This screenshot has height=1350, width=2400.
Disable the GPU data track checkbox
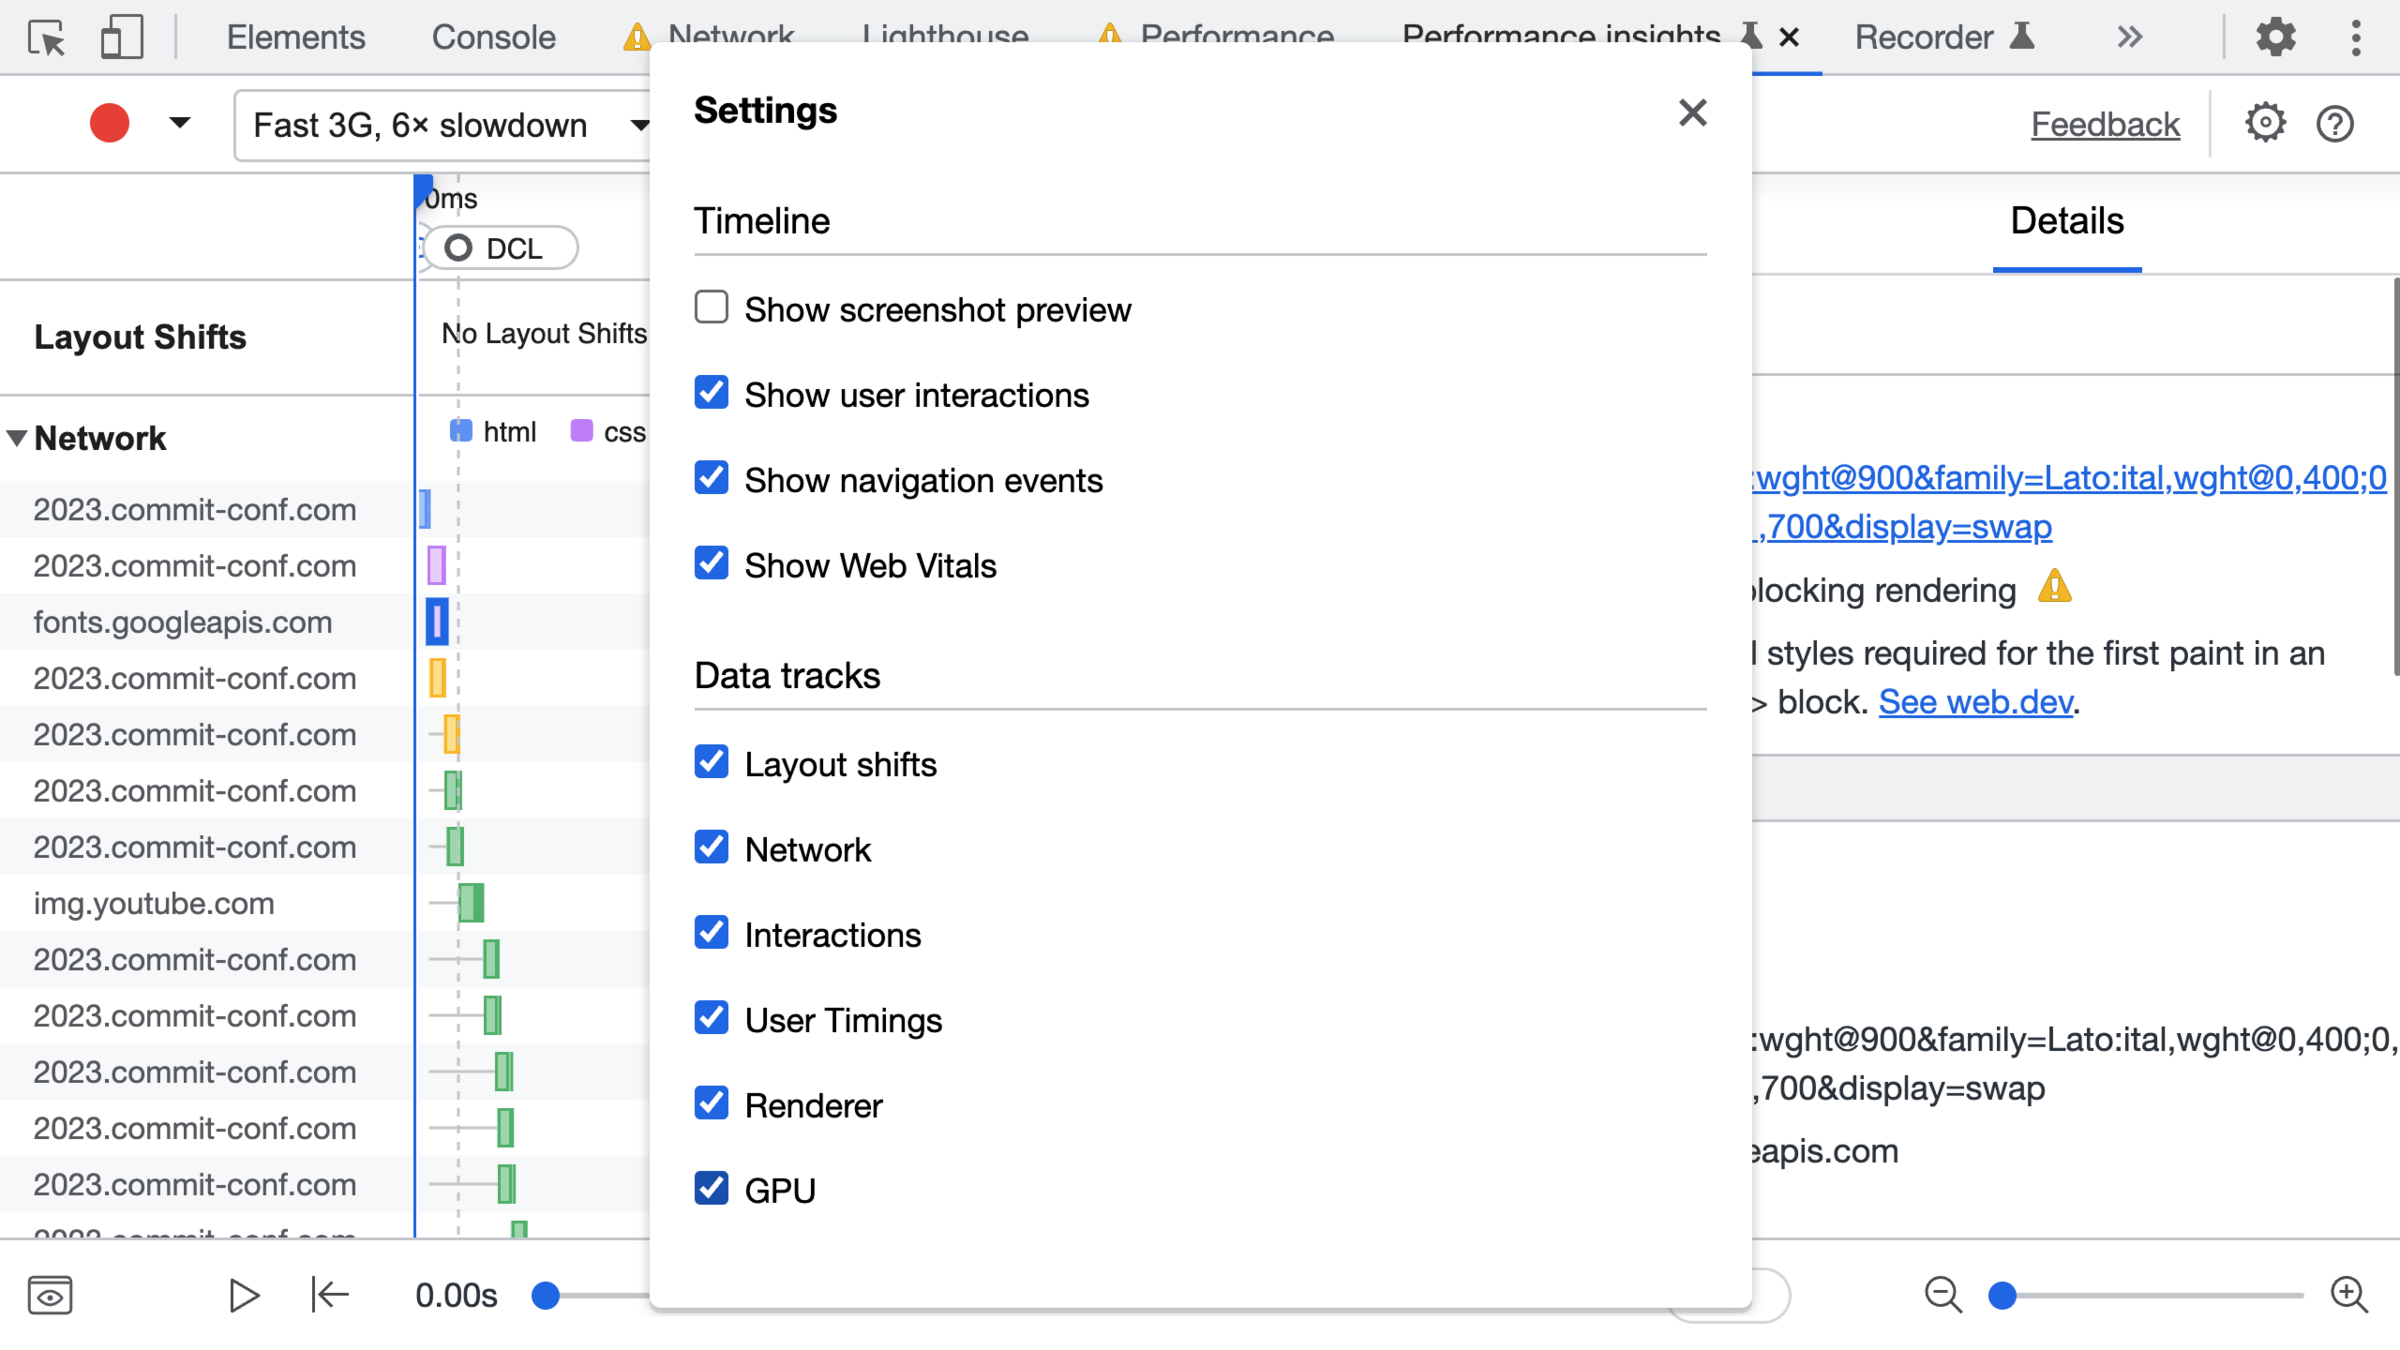coord(711,1189)
